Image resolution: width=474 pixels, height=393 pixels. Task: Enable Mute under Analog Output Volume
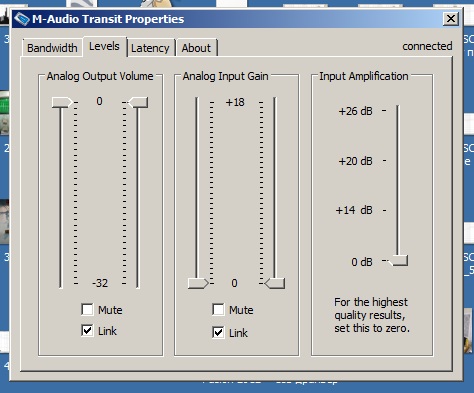point(87,310)
